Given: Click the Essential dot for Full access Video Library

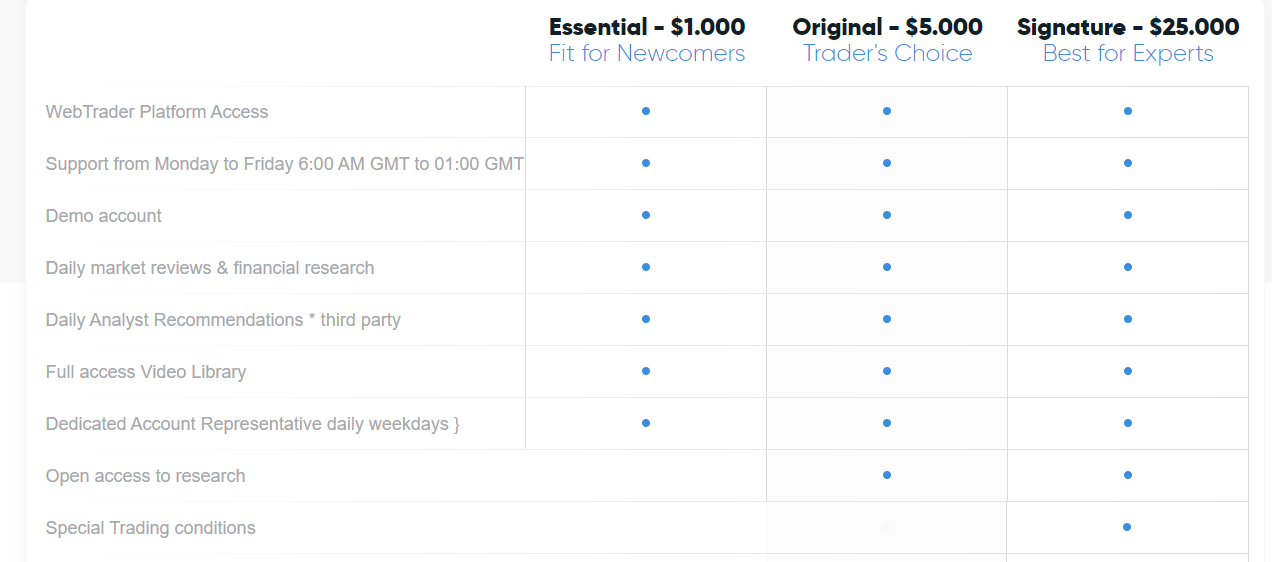Looking at the screenshot, I should coord(646,371).
